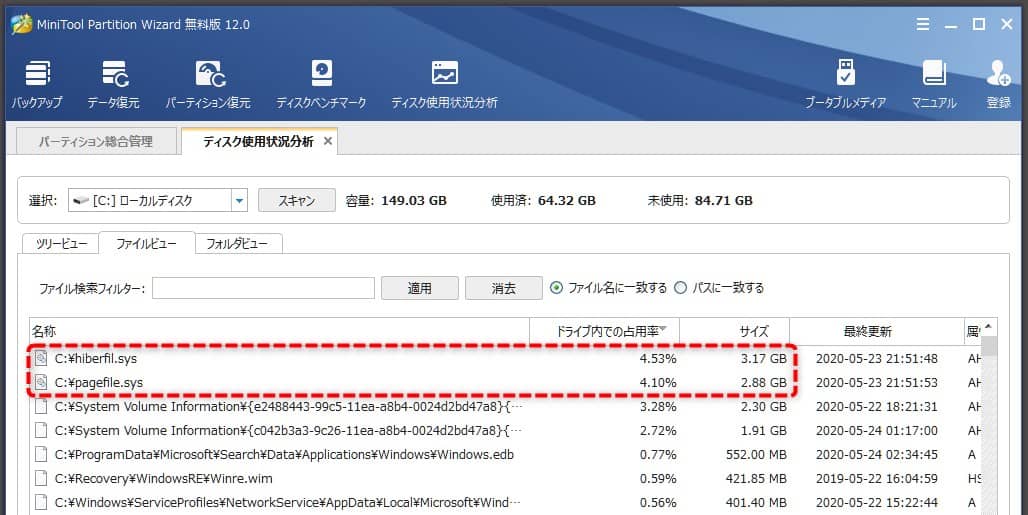Select the System Volume Information {c042b3a3 row
This screenshot has width=1028, height=515.
[505, 430]
